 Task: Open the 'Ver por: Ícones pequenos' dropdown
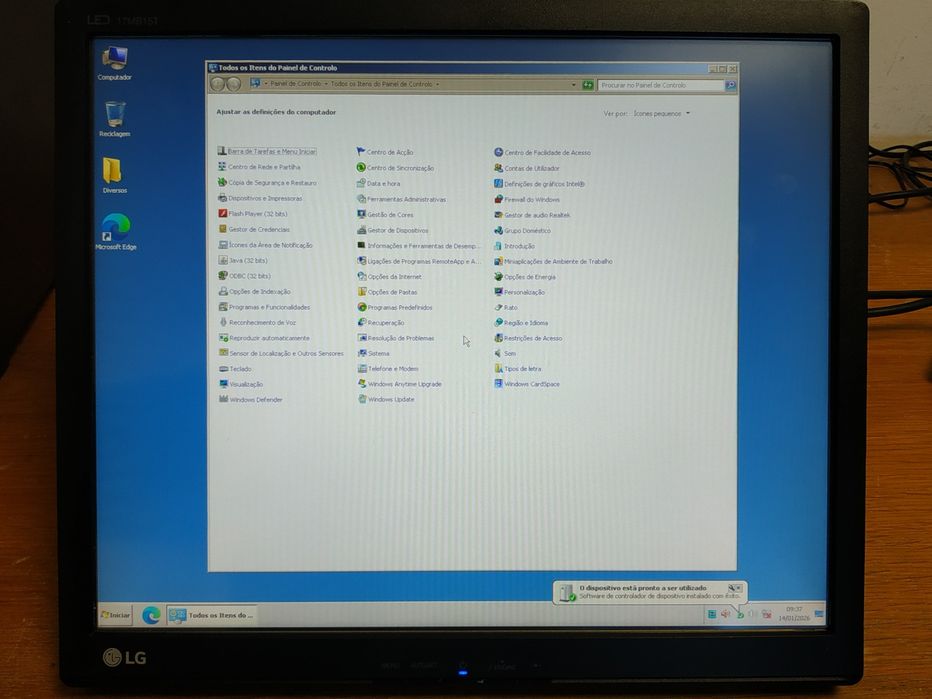662,114
